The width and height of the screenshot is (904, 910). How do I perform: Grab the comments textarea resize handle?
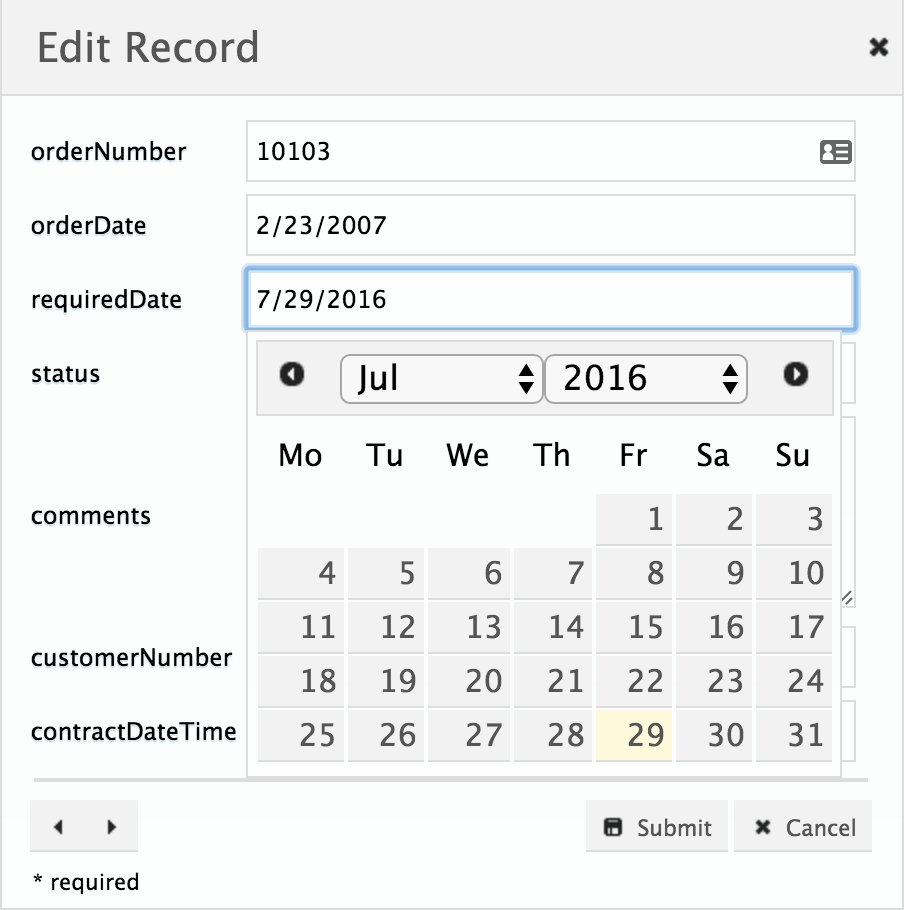click(x=847, y=598)
